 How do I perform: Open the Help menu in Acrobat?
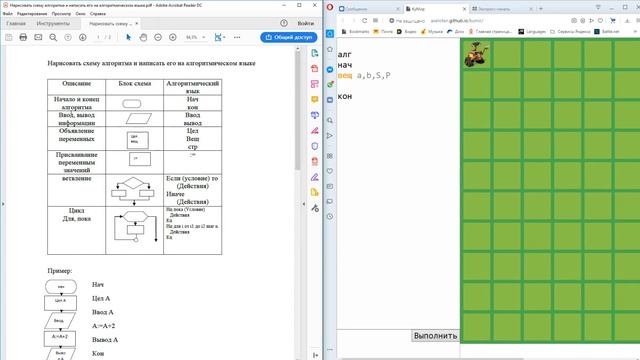click(98, 13)
